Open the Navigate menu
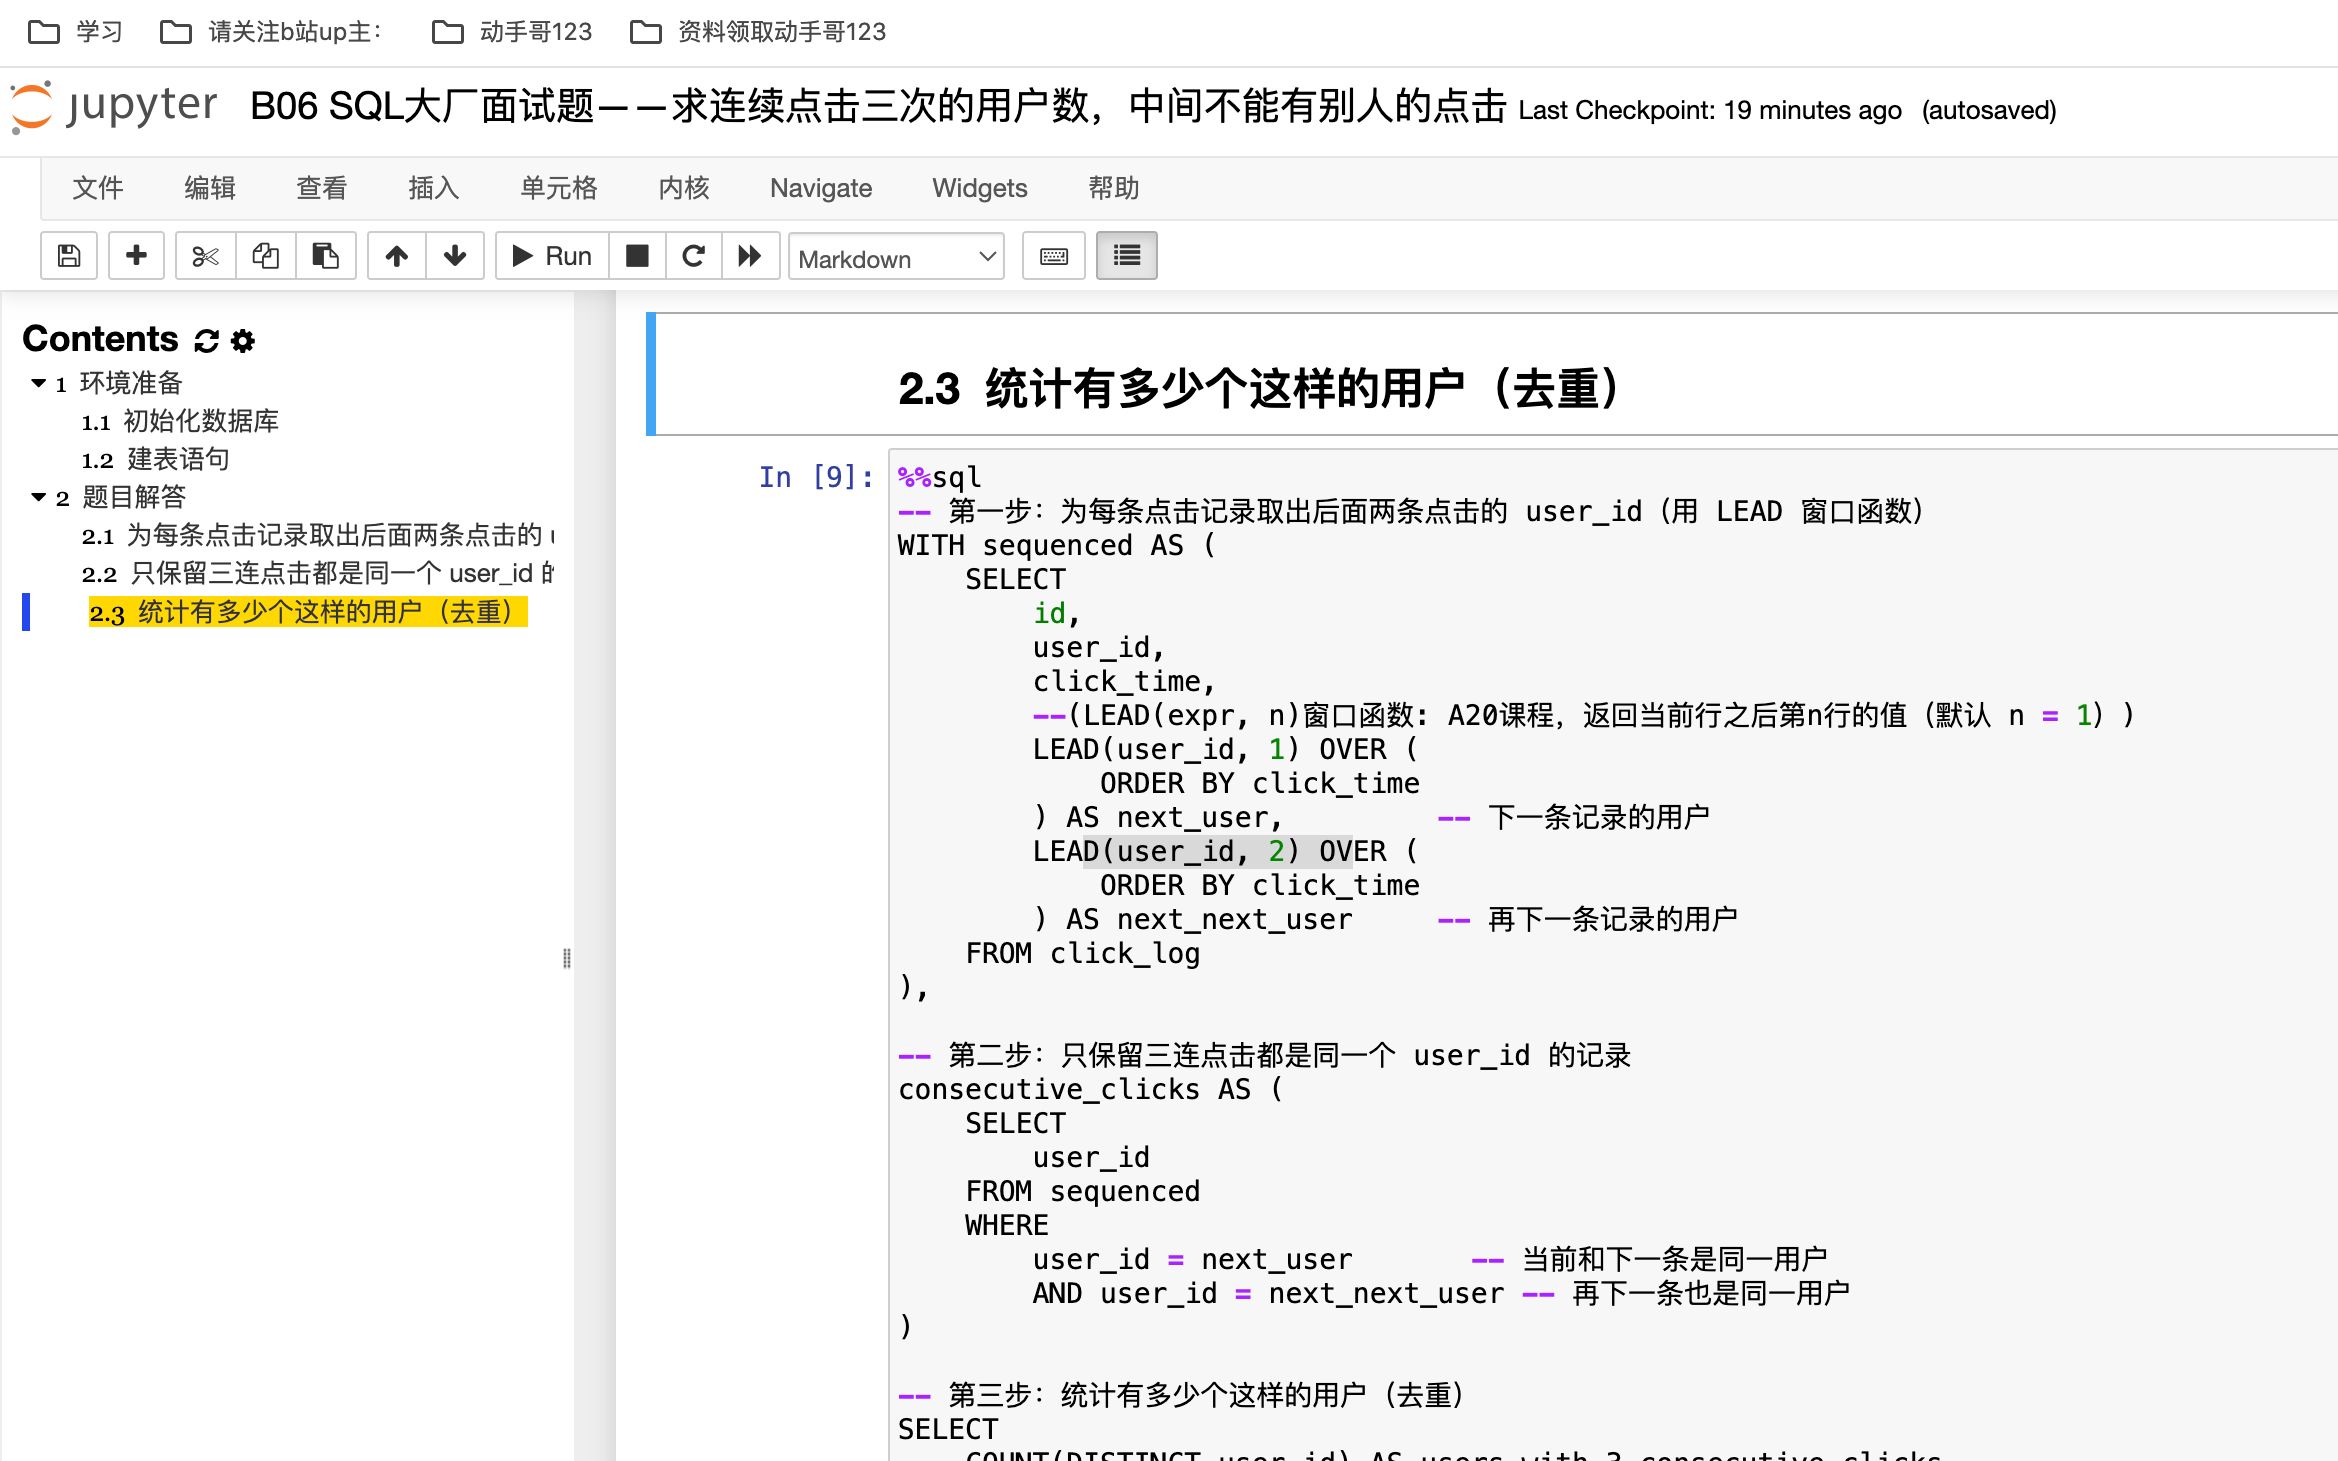Viewport: 2338px width, 1461px height. coord(820,188)
